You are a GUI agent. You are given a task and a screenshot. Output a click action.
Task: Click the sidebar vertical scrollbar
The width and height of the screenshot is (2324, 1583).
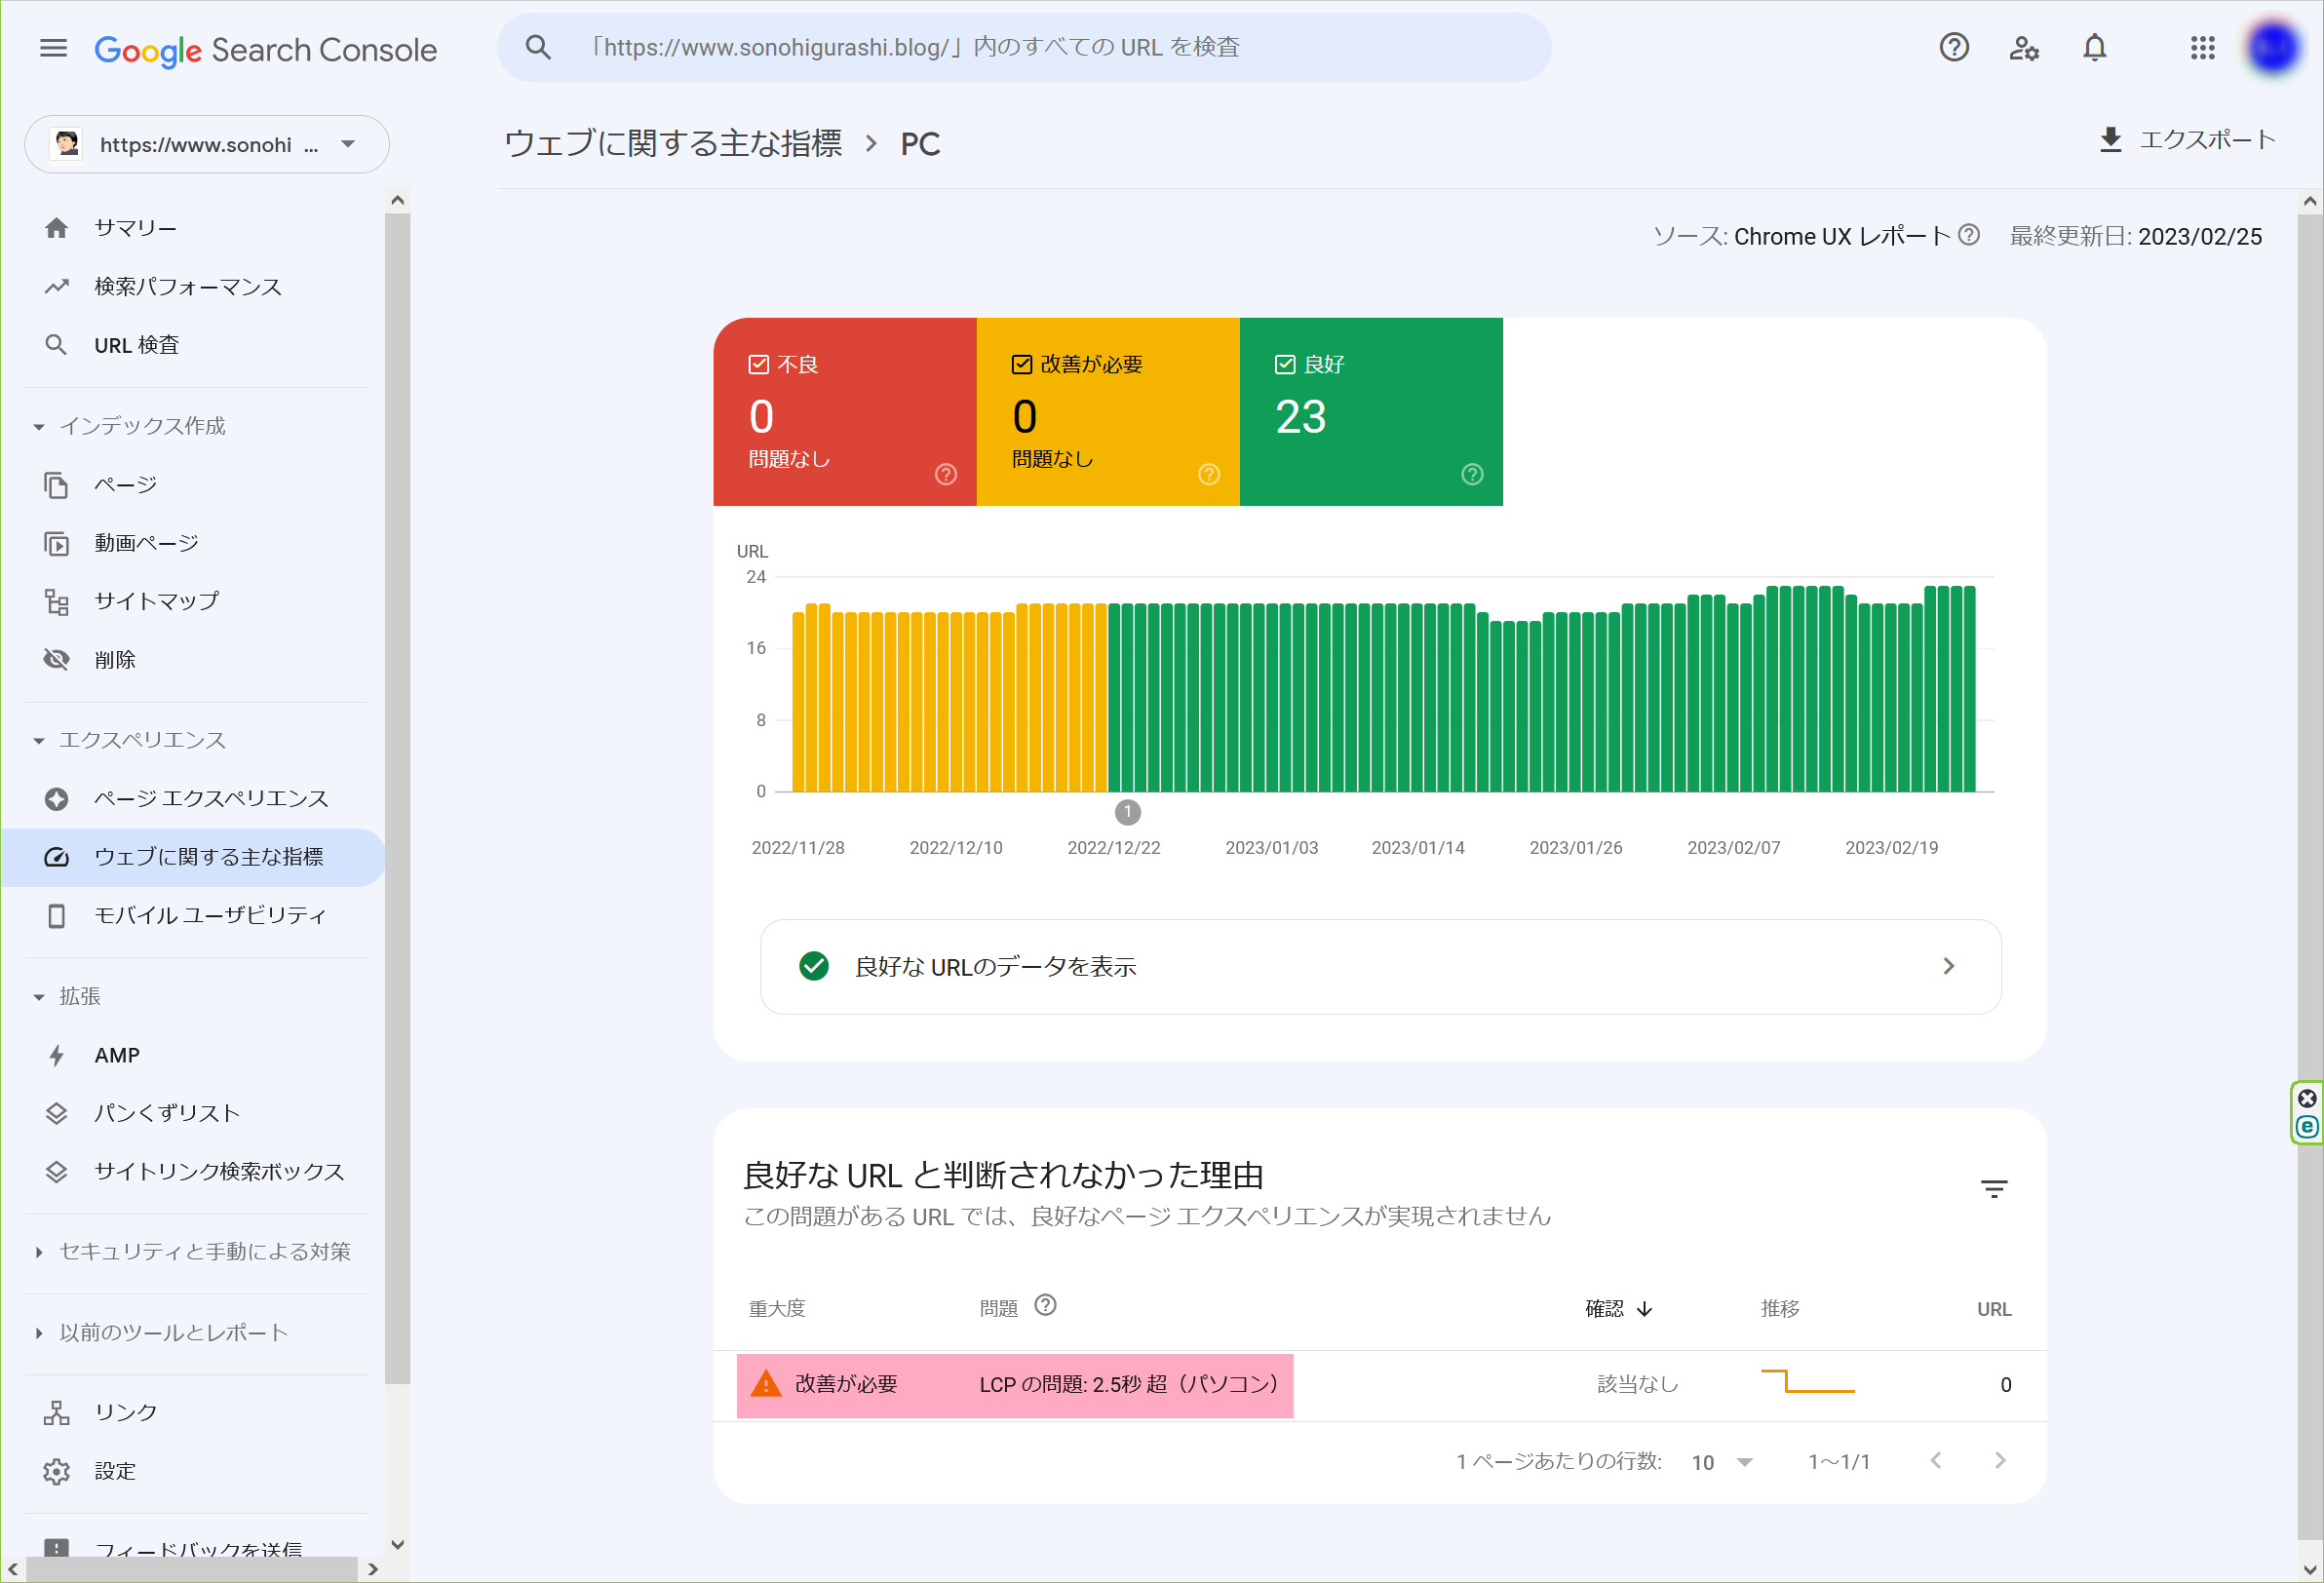[x=397, y=800]
